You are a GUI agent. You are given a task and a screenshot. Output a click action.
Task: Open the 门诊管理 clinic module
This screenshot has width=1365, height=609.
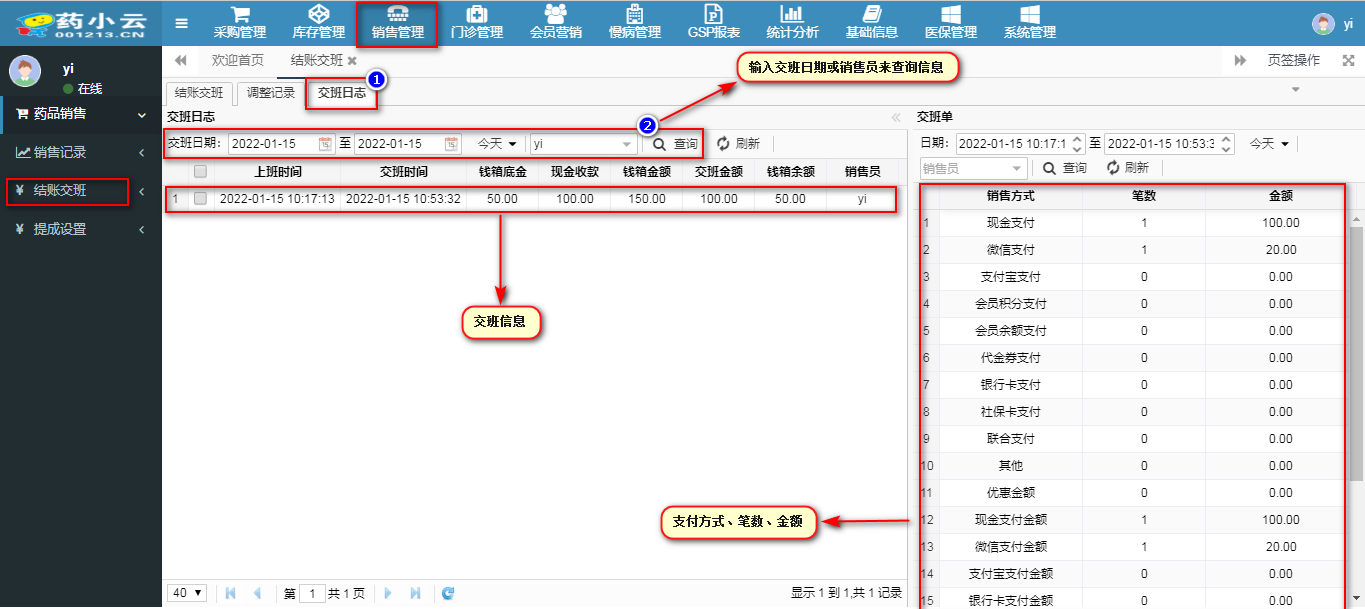476,23
